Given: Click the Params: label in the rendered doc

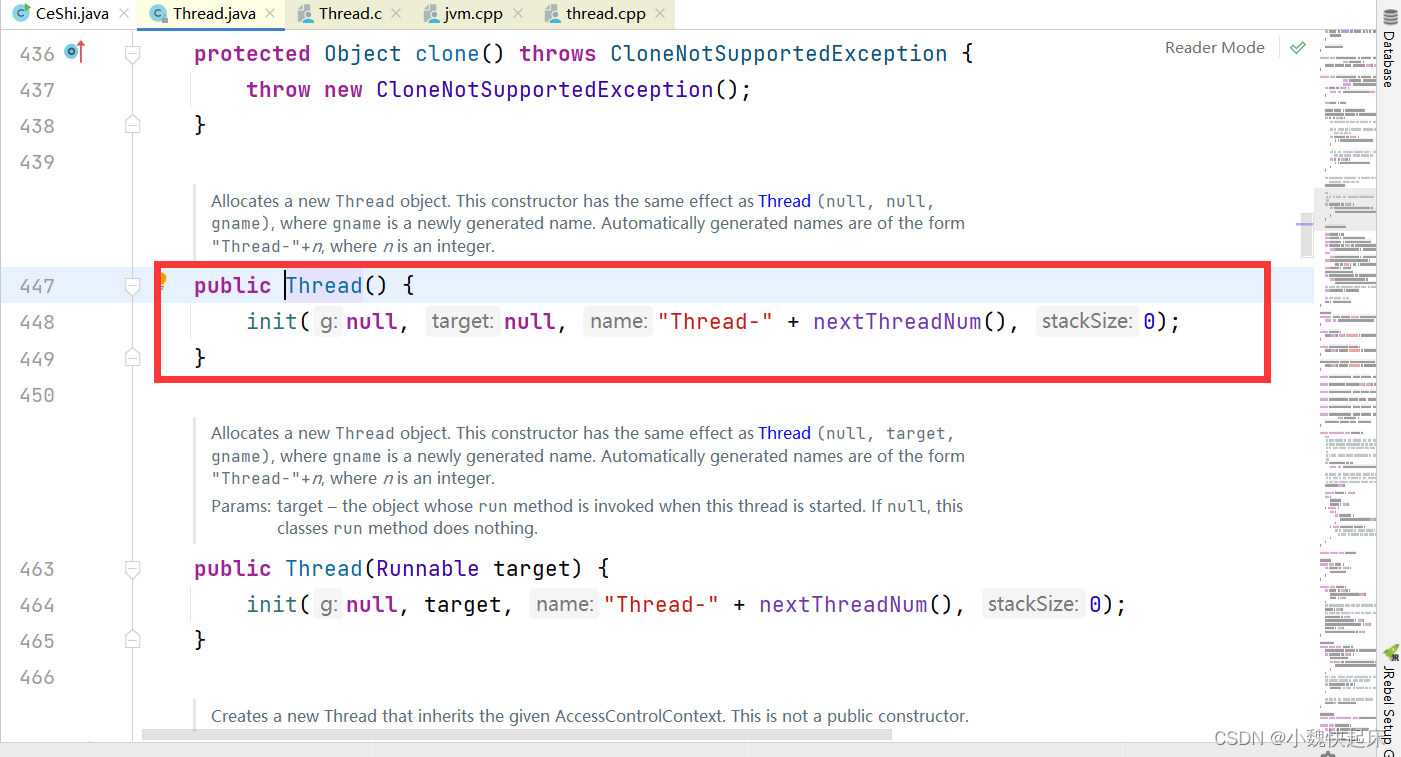Looking at the screenshot, I should pyautogui.click(x=241, y=506).
